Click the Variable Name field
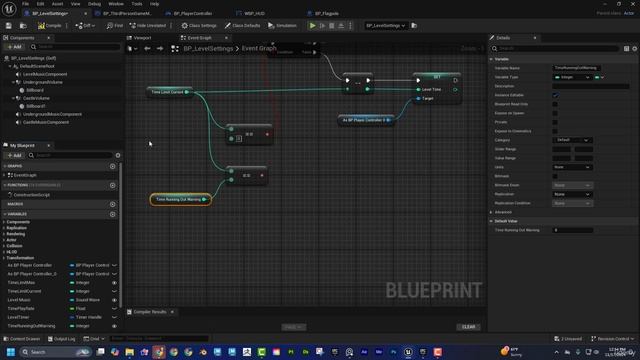The height and width of the screenshot is (360, 640). pos(576,68)
